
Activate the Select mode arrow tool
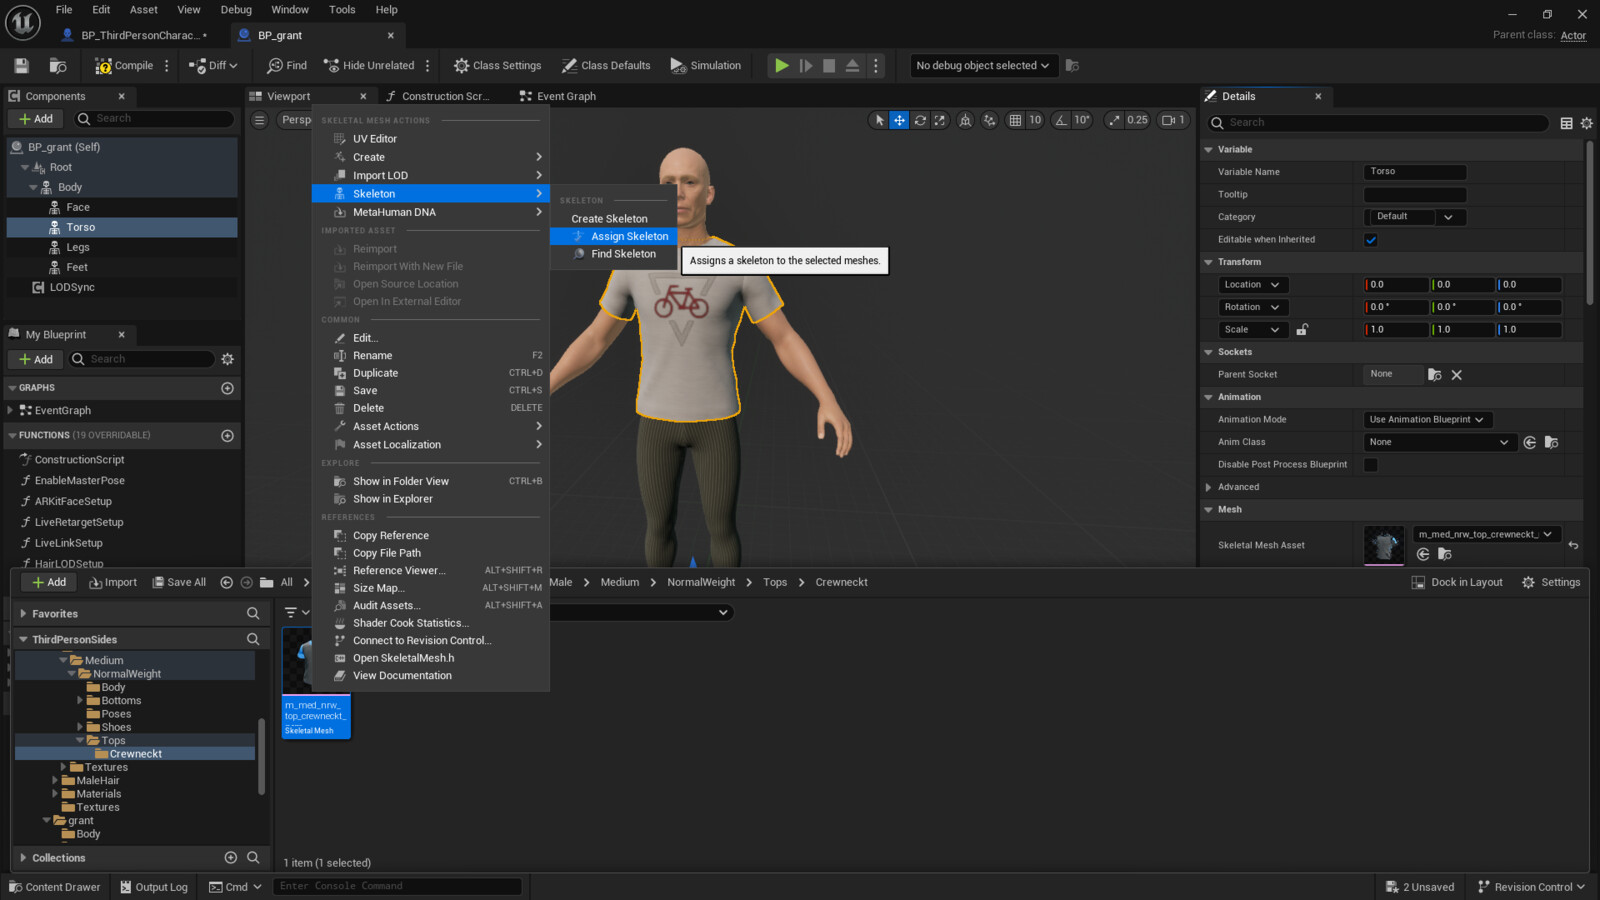coord(879,120)
